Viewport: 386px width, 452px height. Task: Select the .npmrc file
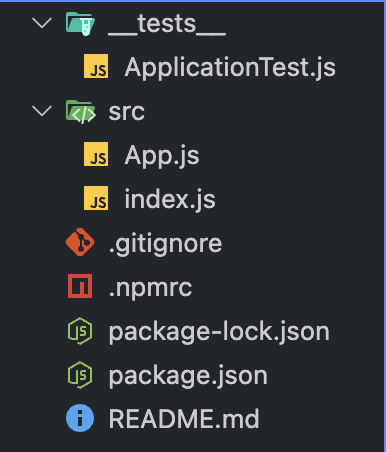tap(150, 288)
